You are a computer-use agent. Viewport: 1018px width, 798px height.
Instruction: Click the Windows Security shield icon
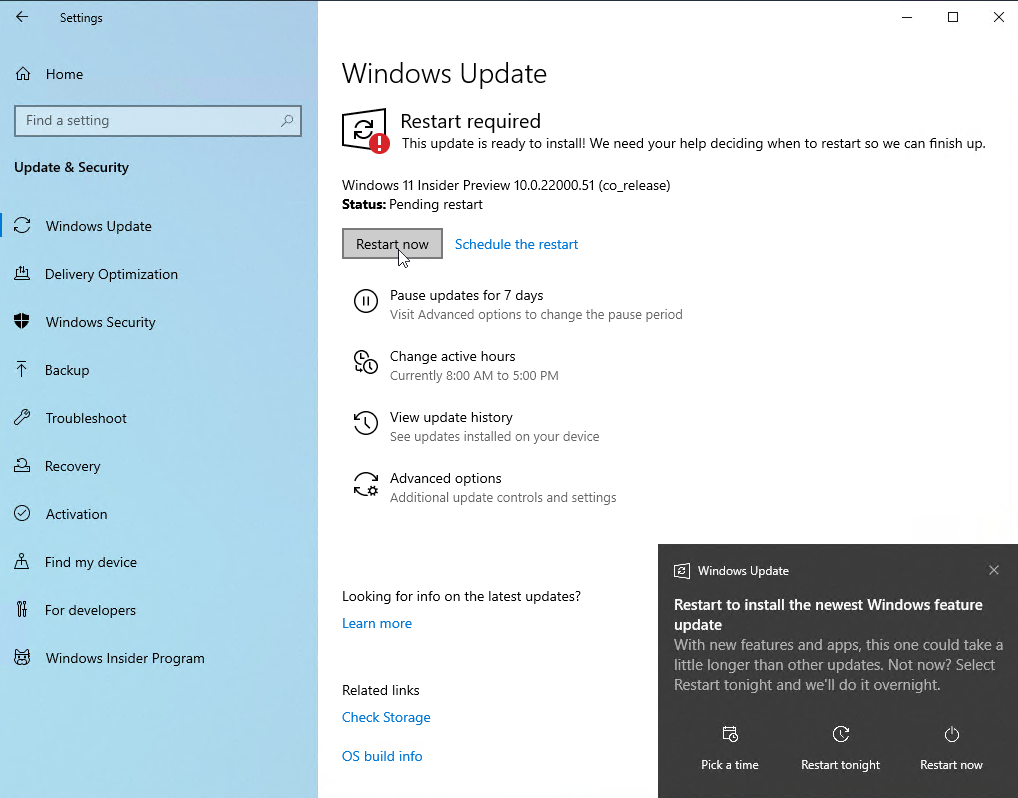coord(22,321)
